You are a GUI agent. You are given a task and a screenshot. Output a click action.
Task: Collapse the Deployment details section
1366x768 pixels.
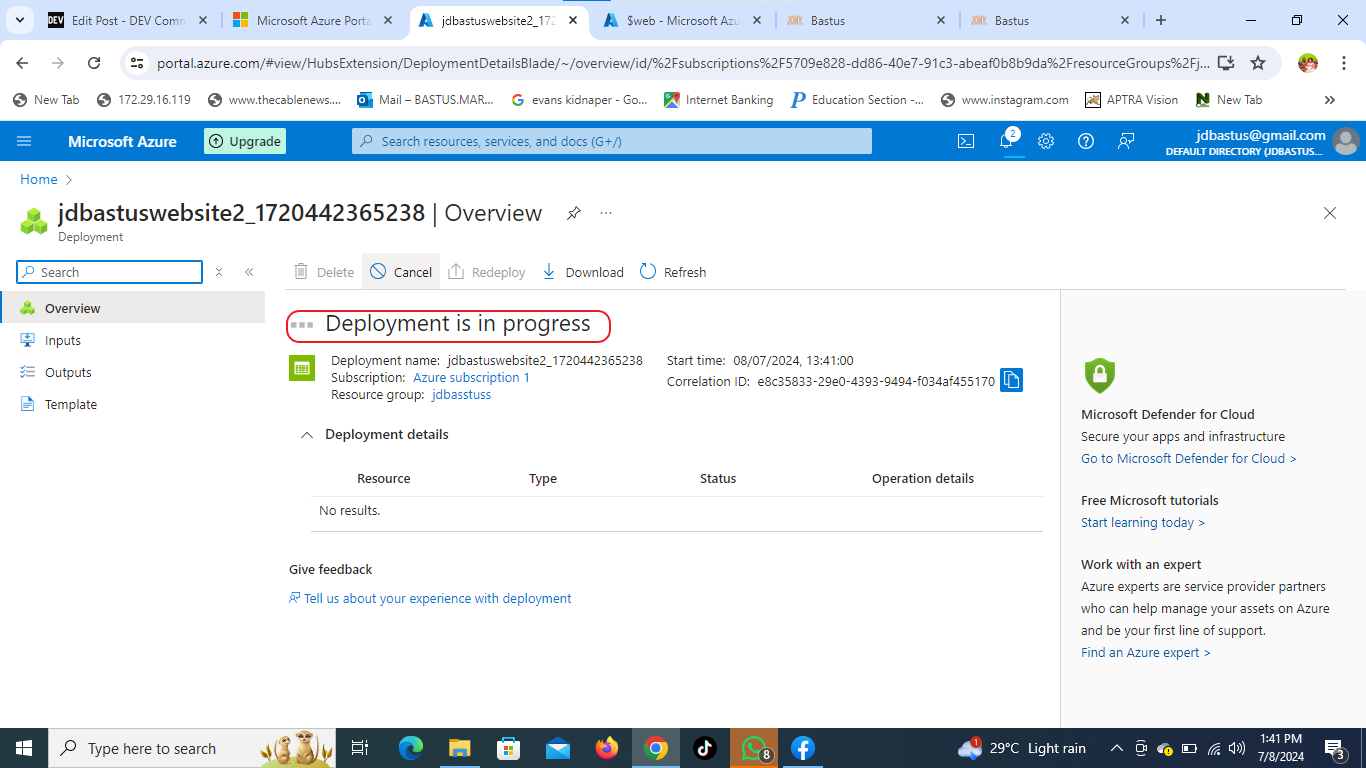(307, 435)
